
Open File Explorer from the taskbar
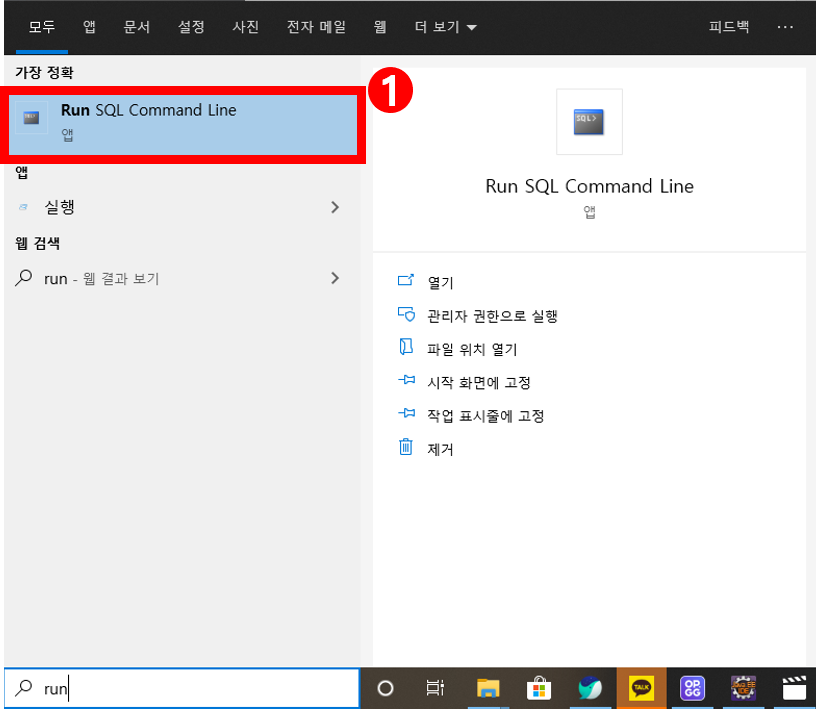(x=488, y=688)
